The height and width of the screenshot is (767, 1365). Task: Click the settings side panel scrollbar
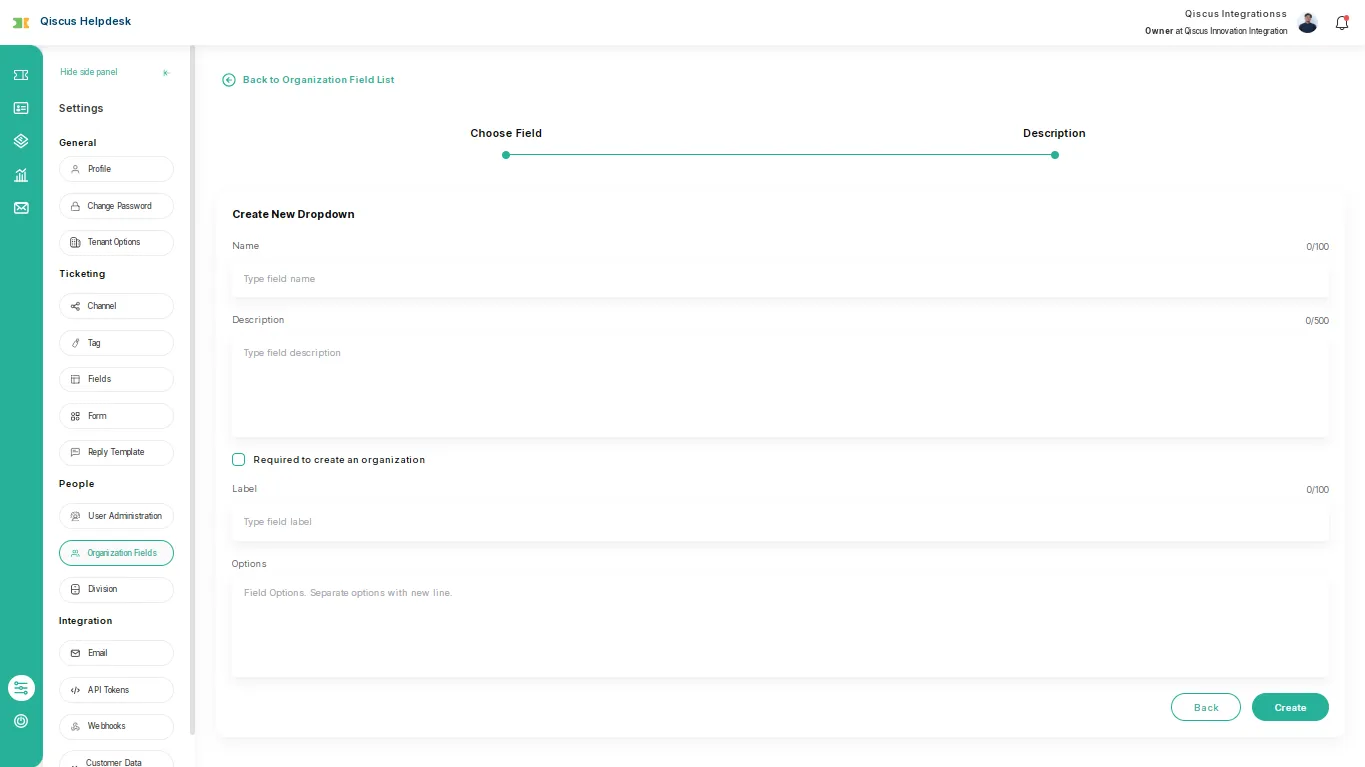point(192,390)
